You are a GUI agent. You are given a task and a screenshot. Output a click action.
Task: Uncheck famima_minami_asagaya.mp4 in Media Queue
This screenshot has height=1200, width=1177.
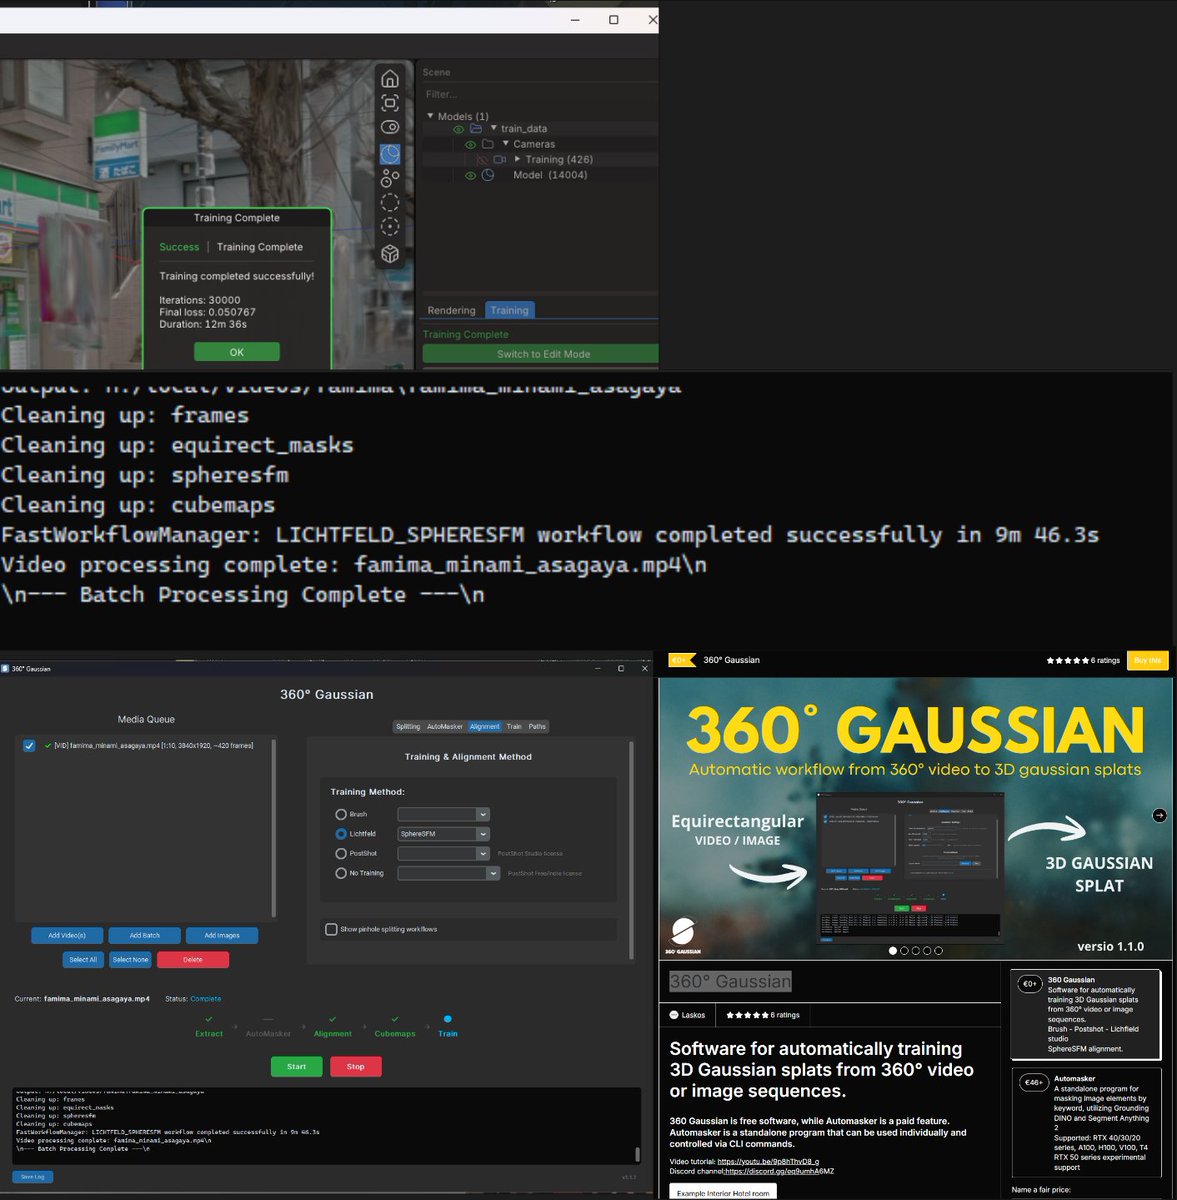point(29,746)
